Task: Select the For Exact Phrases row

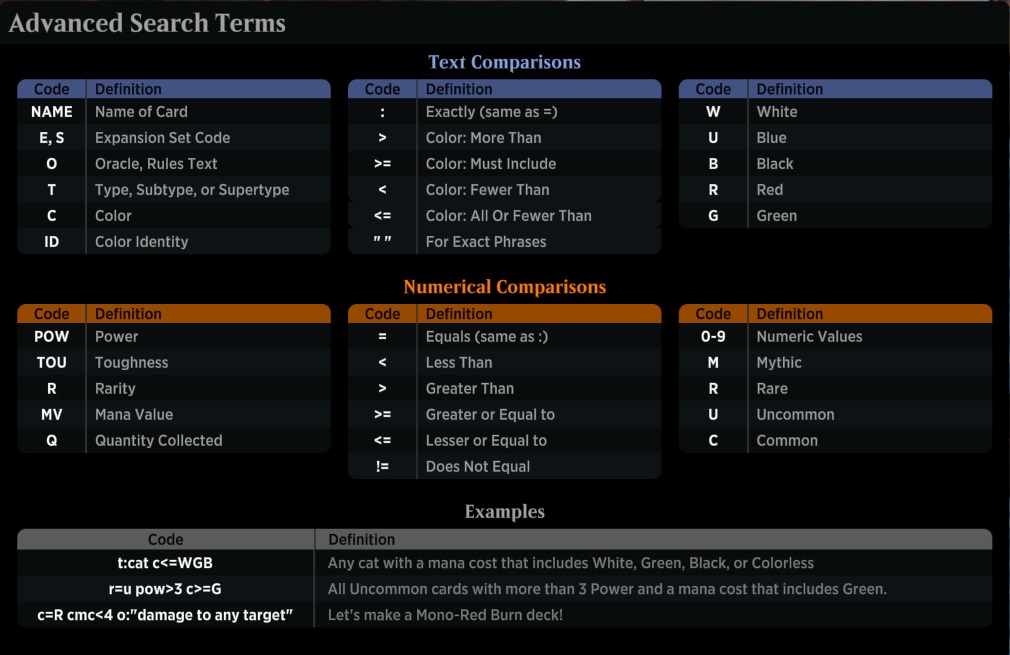Action: click(x=504, y=242)
